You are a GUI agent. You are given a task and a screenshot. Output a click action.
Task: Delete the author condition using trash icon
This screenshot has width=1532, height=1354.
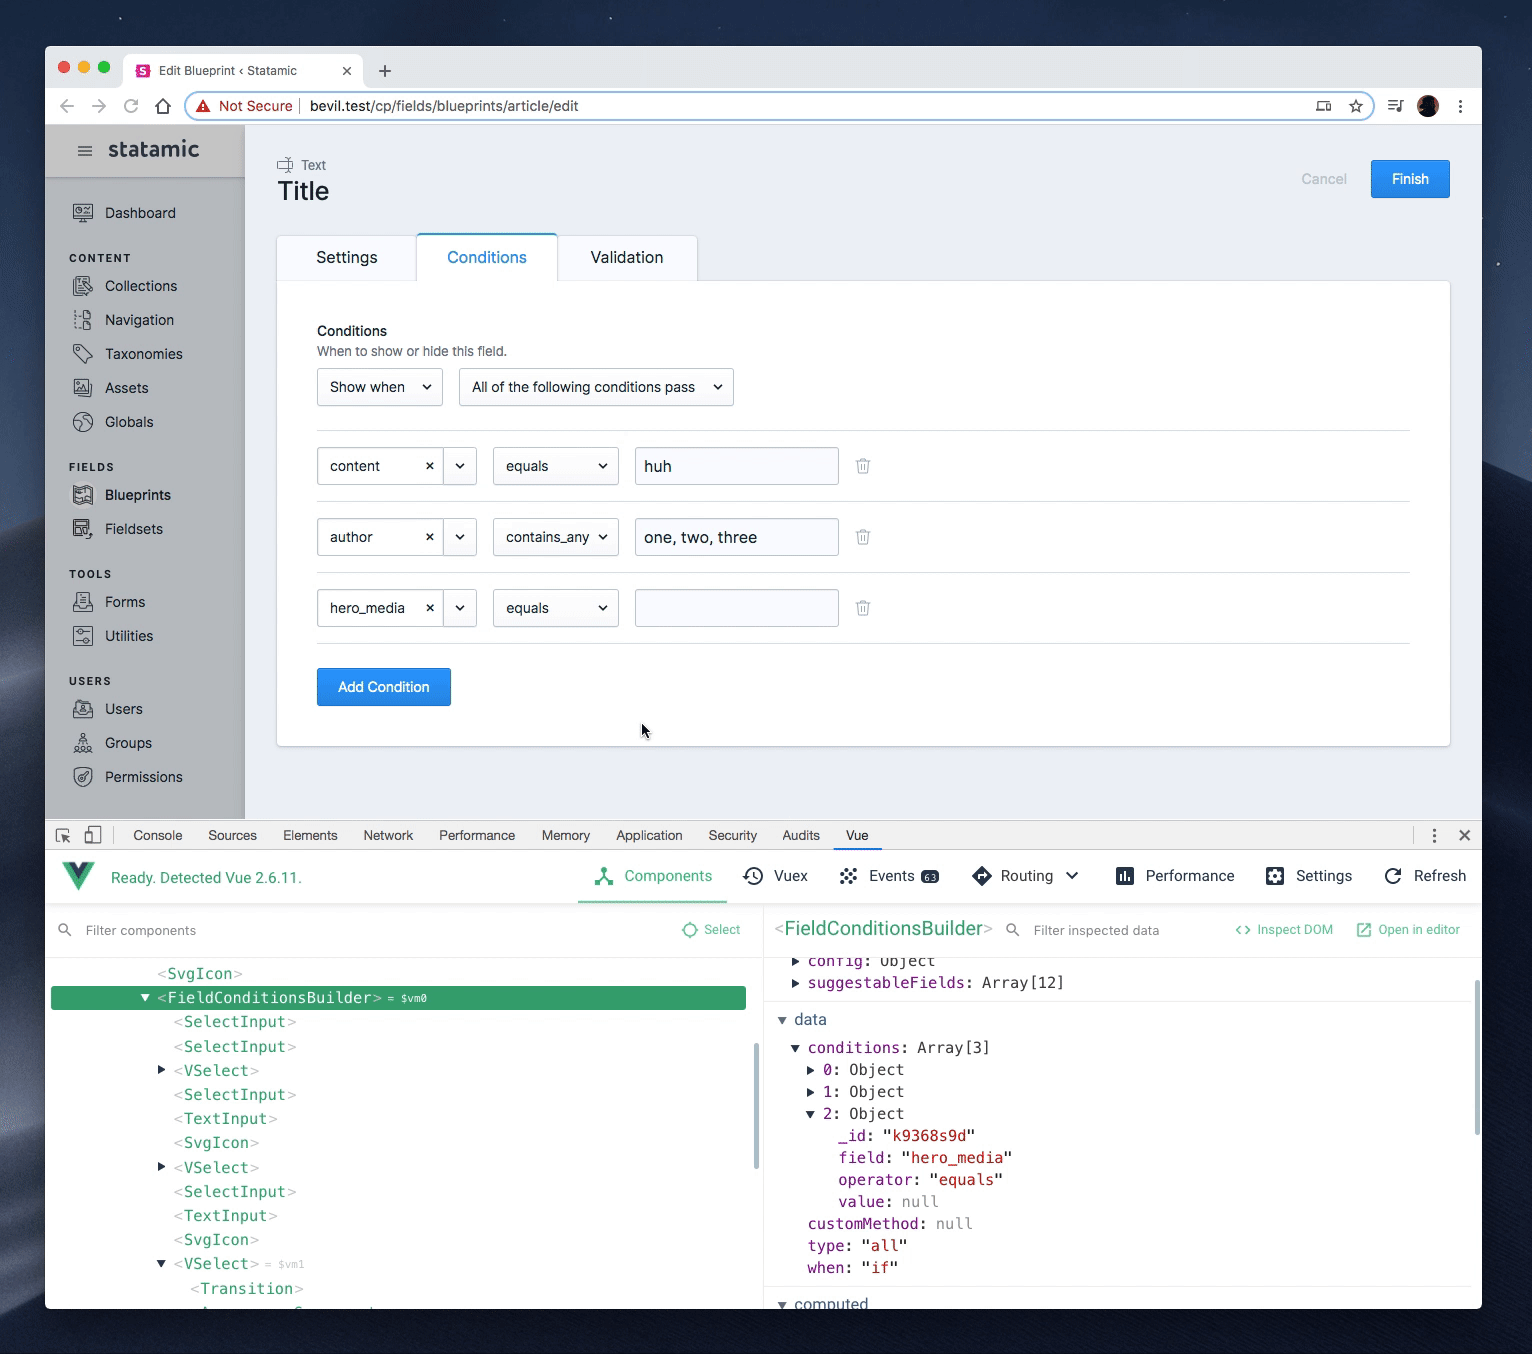pos(863,537)
